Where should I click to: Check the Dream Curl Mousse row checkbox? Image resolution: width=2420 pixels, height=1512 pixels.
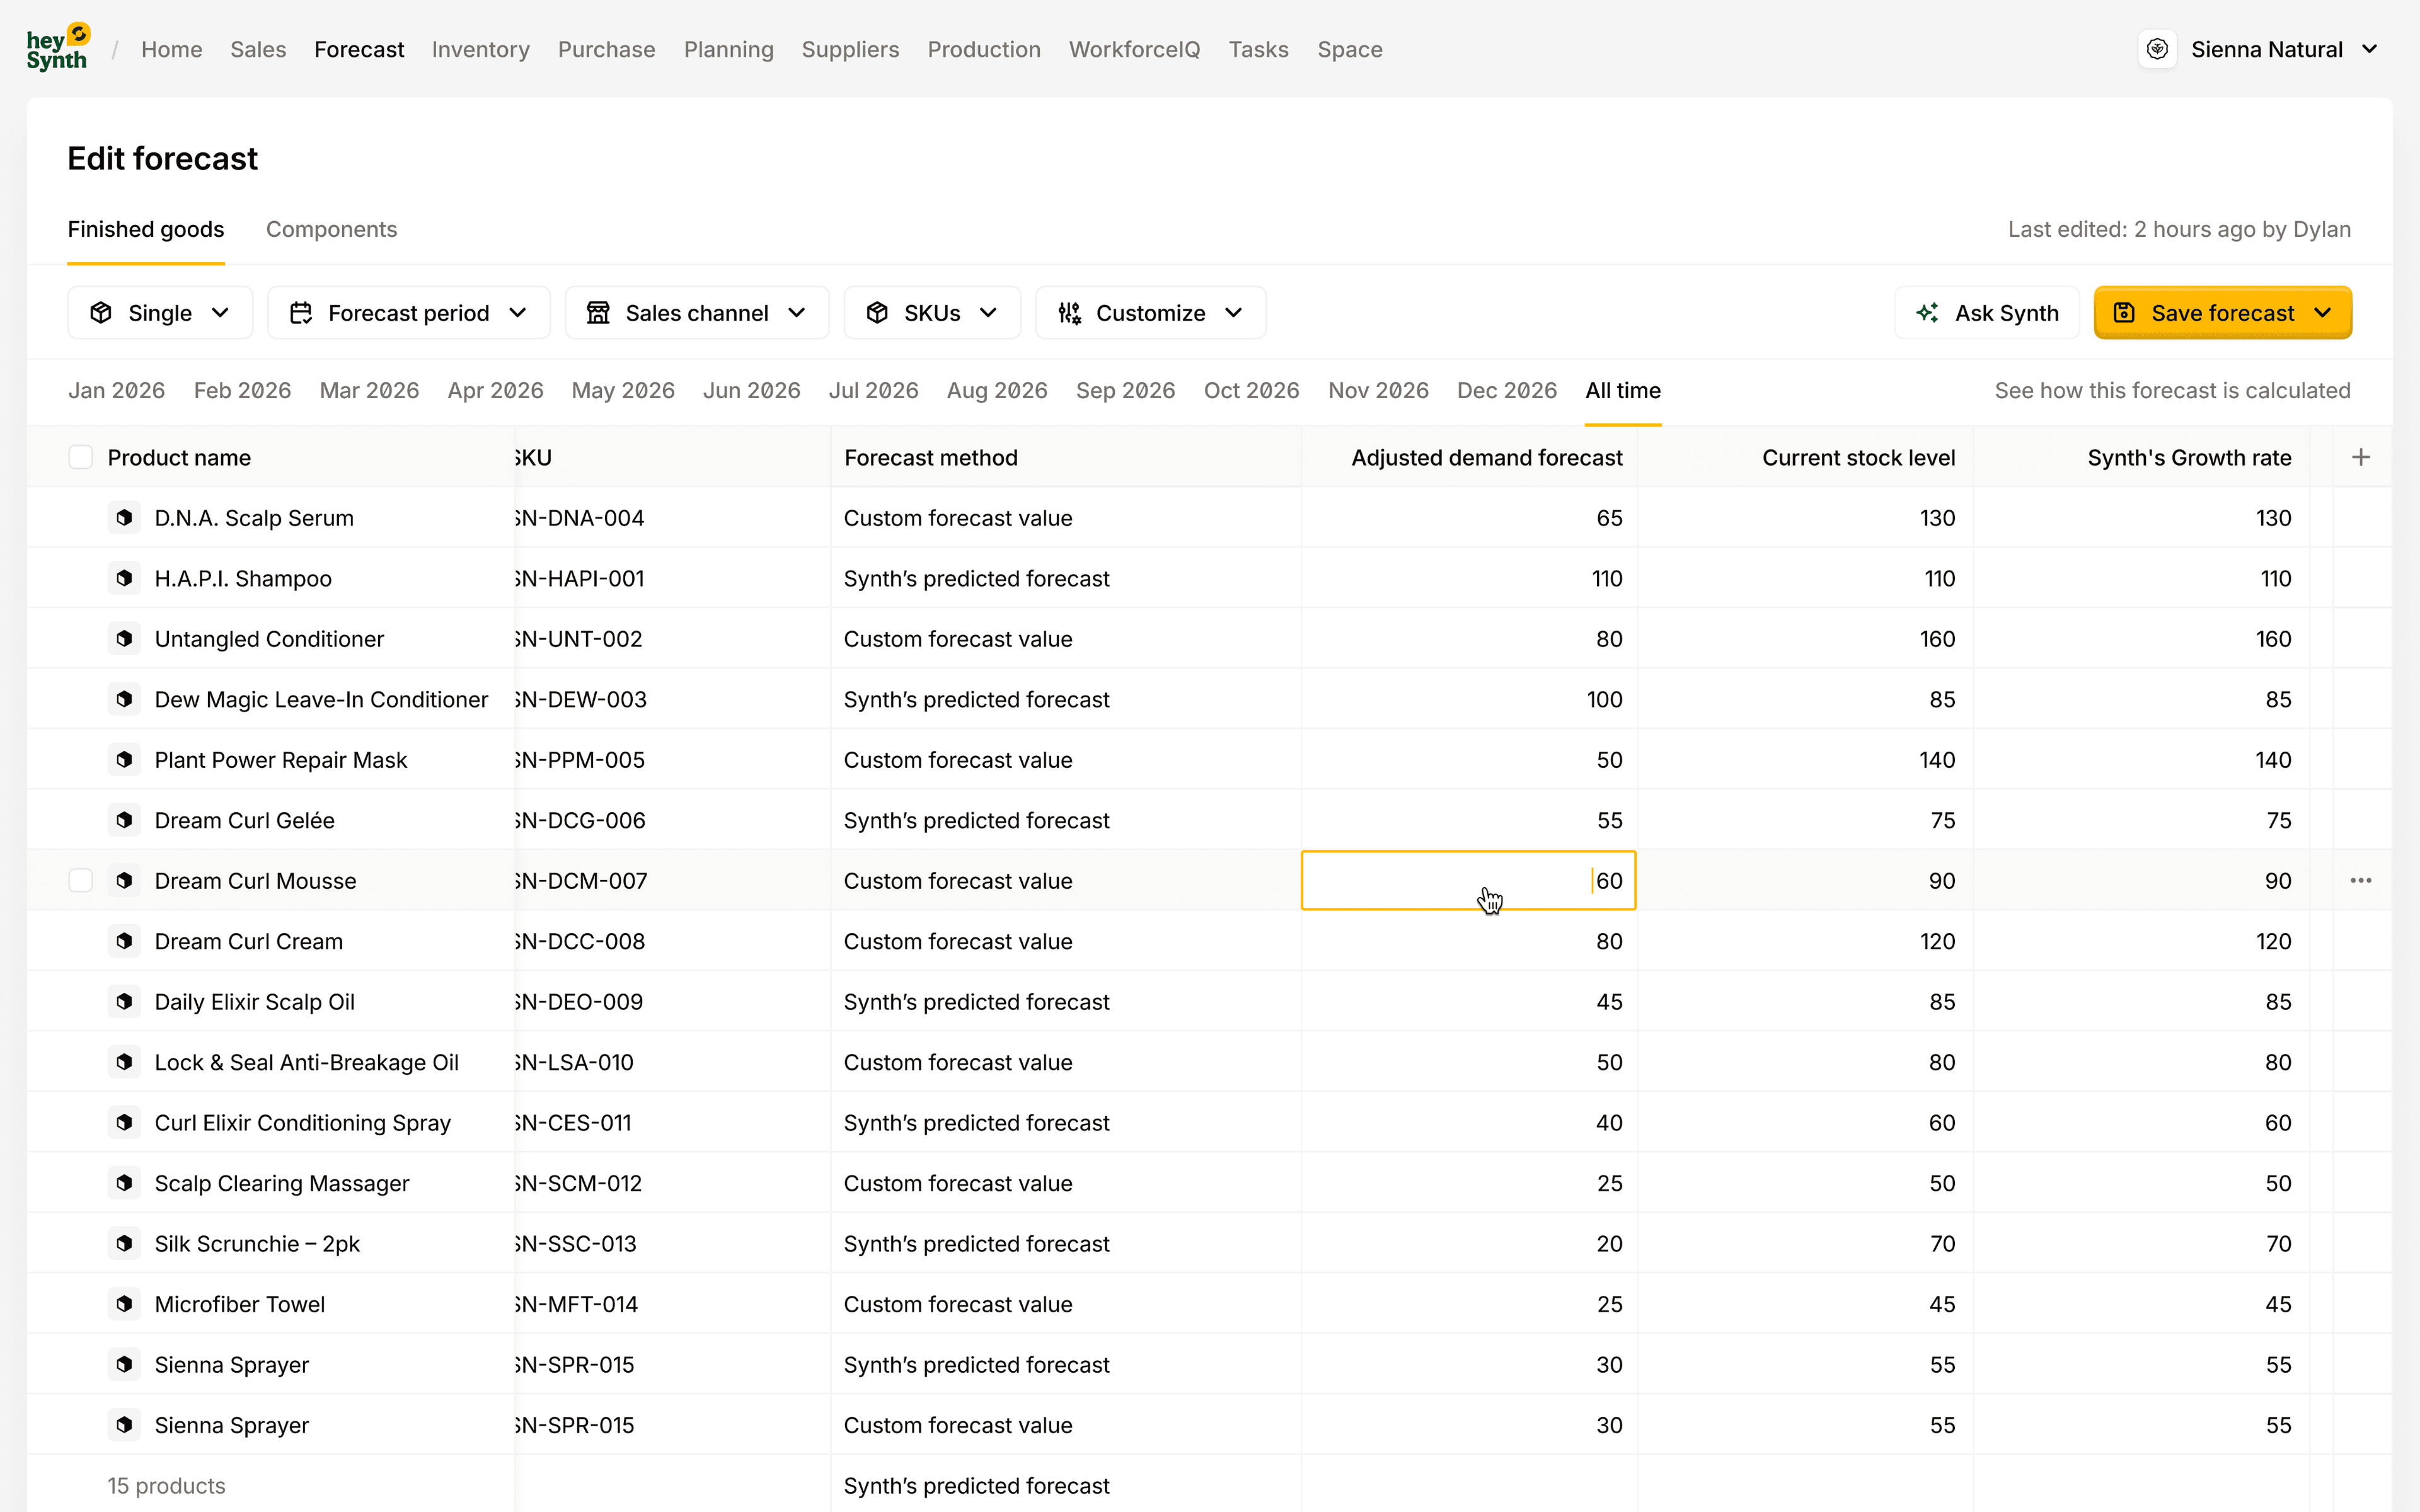[80, 880]
